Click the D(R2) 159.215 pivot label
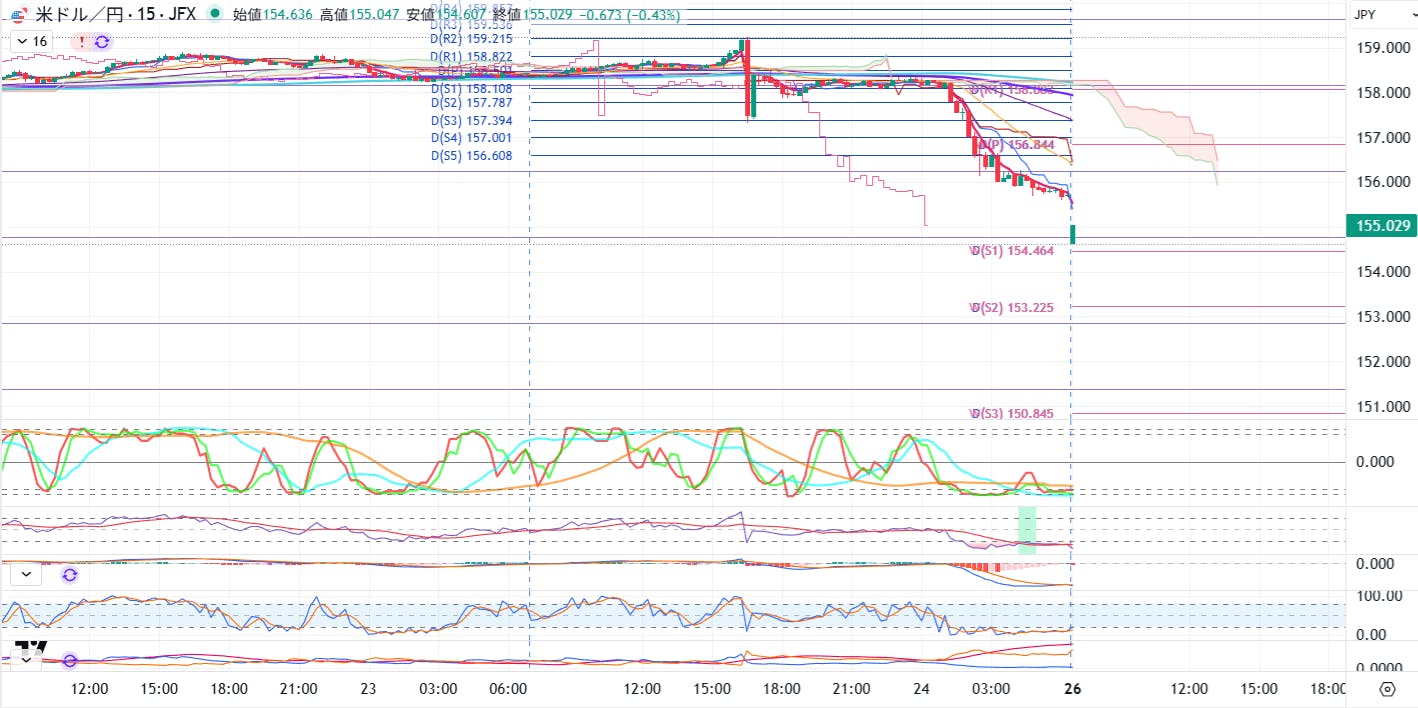 (471, 39)
